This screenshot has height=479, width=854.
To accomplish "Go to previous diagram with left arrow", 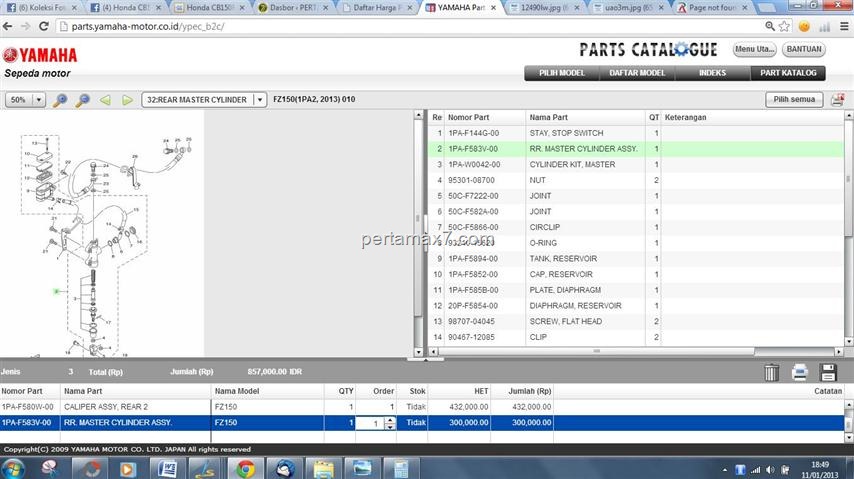I will (x=105, y=100).
